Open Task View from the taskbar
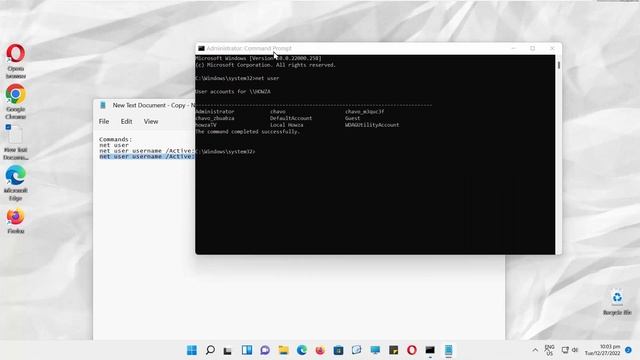Screen dimensions: 640x360 tap(228, 350)
